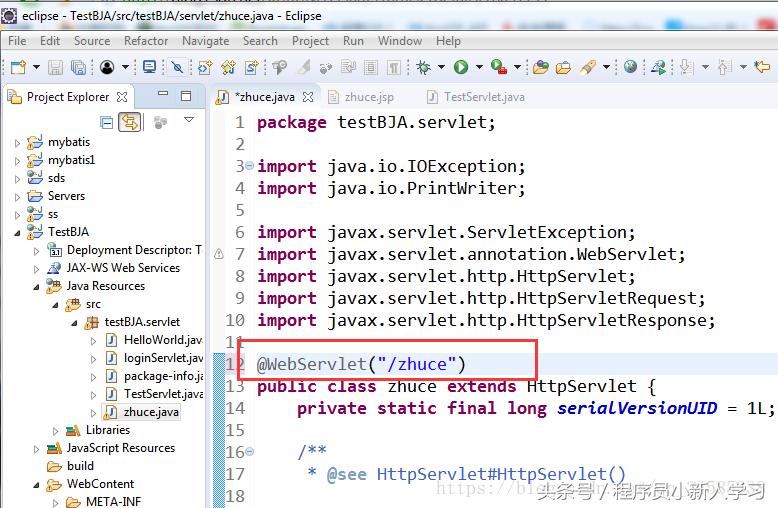Click the Open Type folder icon

540,67
